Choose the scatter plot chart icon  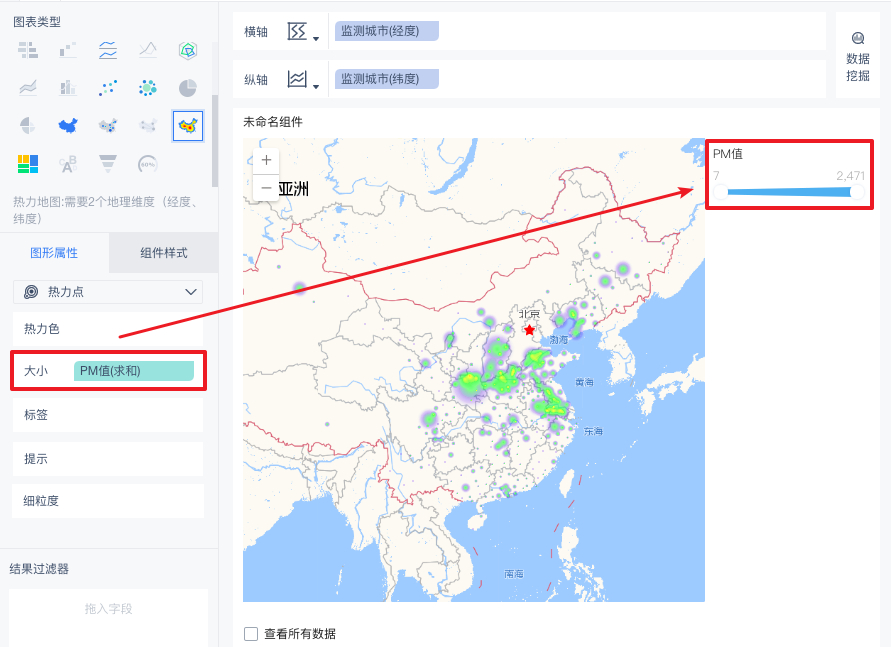(x=108, y=88)
